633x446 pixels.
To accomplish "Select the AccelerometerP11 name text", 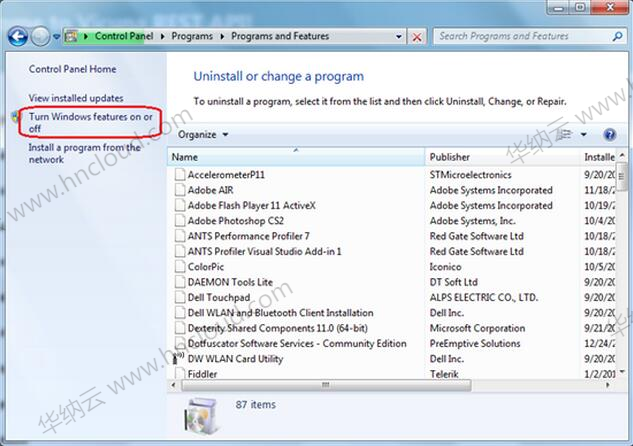I will [226, 175].
